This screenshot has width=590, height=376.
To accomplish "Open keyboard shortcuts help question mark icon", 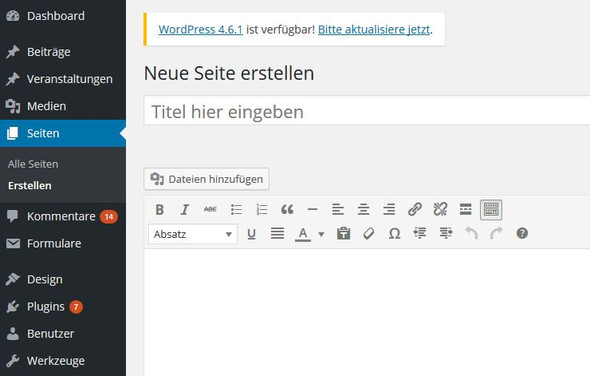I will (x=522, y=234).
